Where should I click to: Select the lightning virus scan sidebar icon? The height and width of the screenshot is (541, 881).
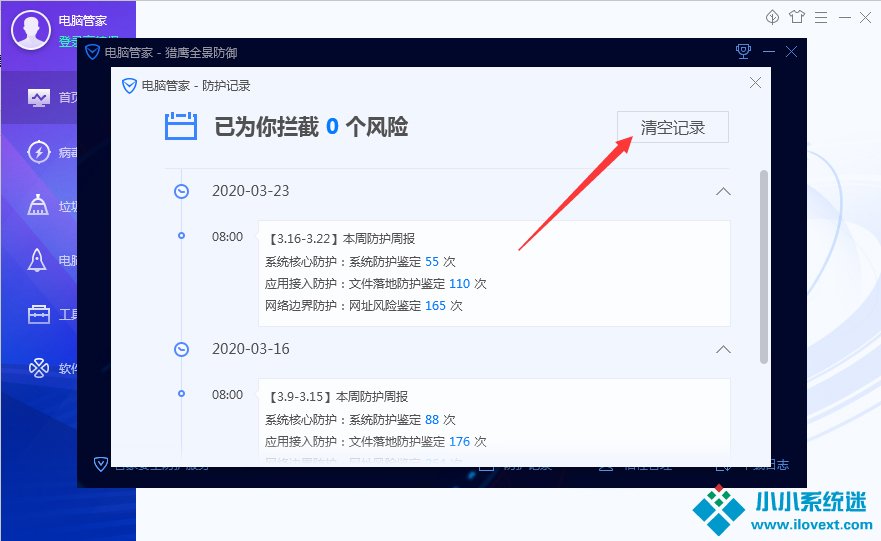39,152
